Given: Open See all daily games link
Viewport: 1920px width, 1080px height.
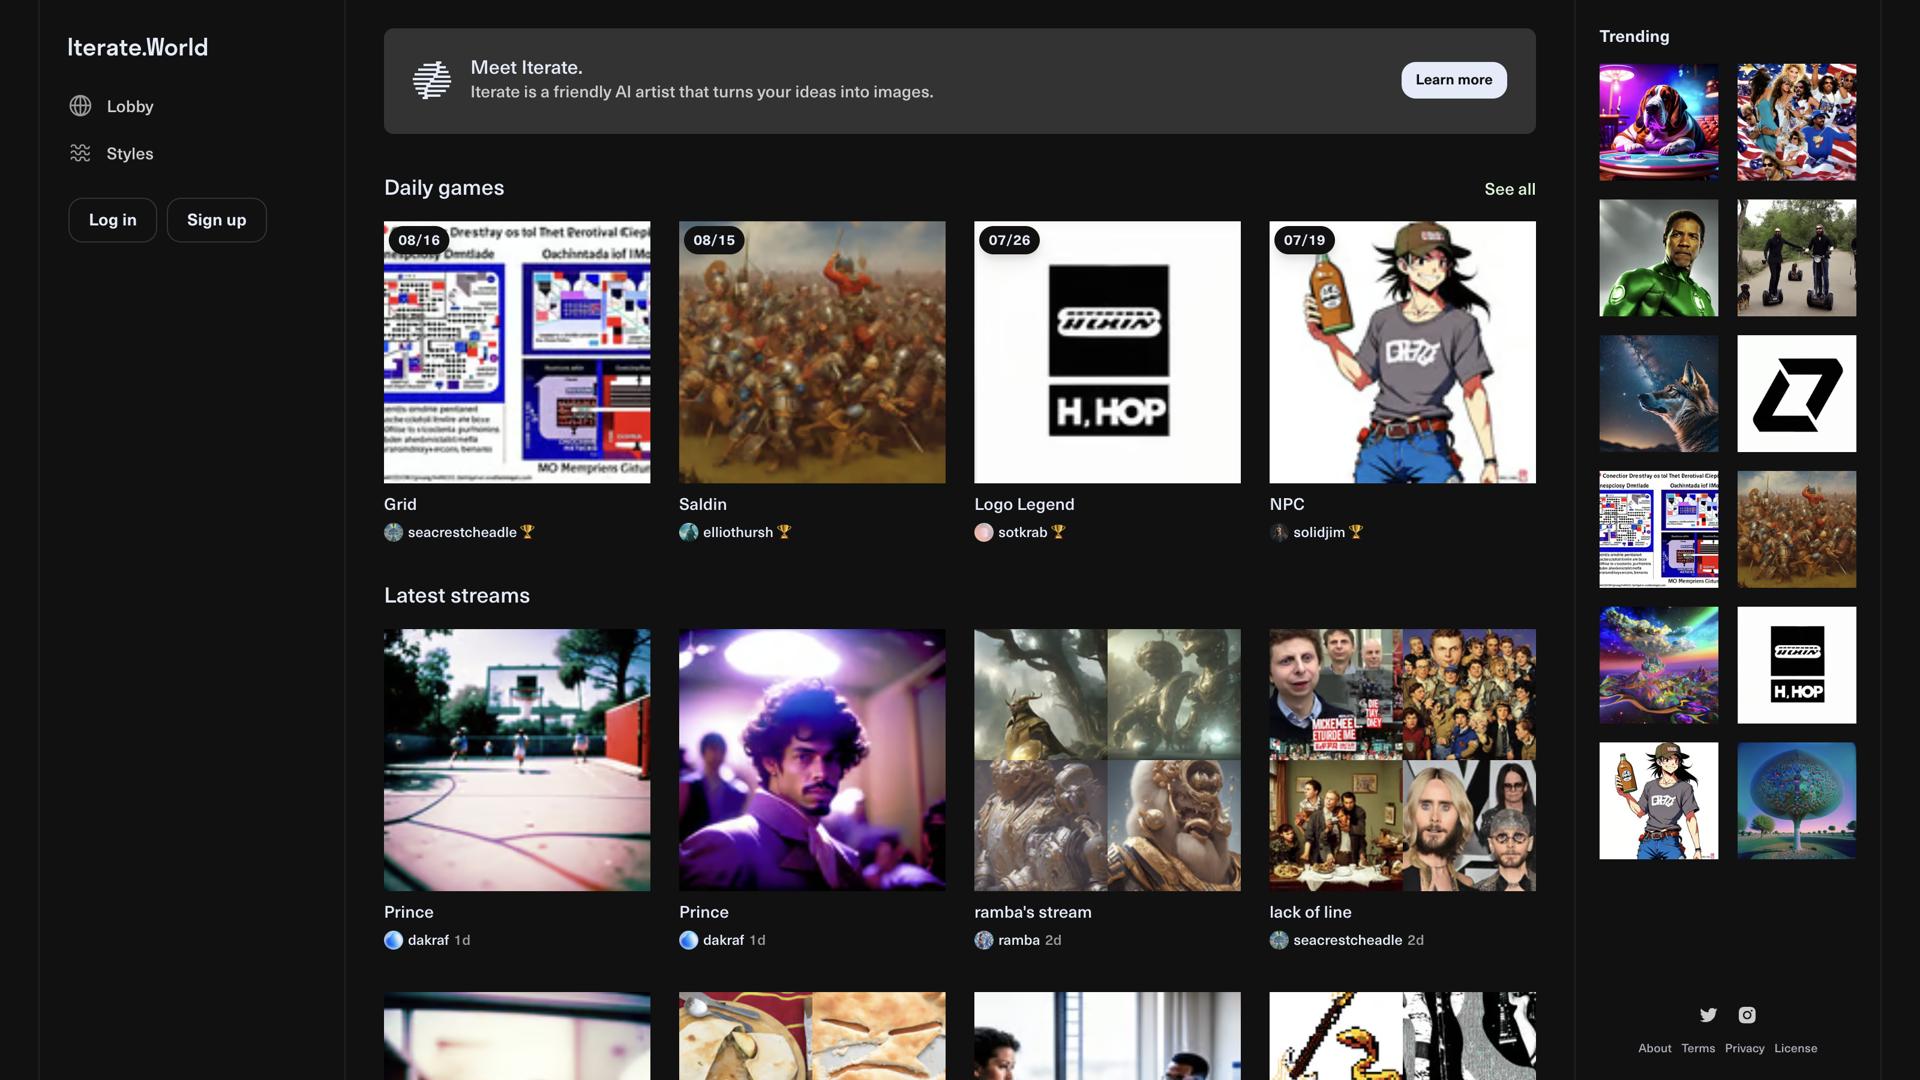Looking at the screenshot, I should pyautogui.click(x=1509, y=189).
